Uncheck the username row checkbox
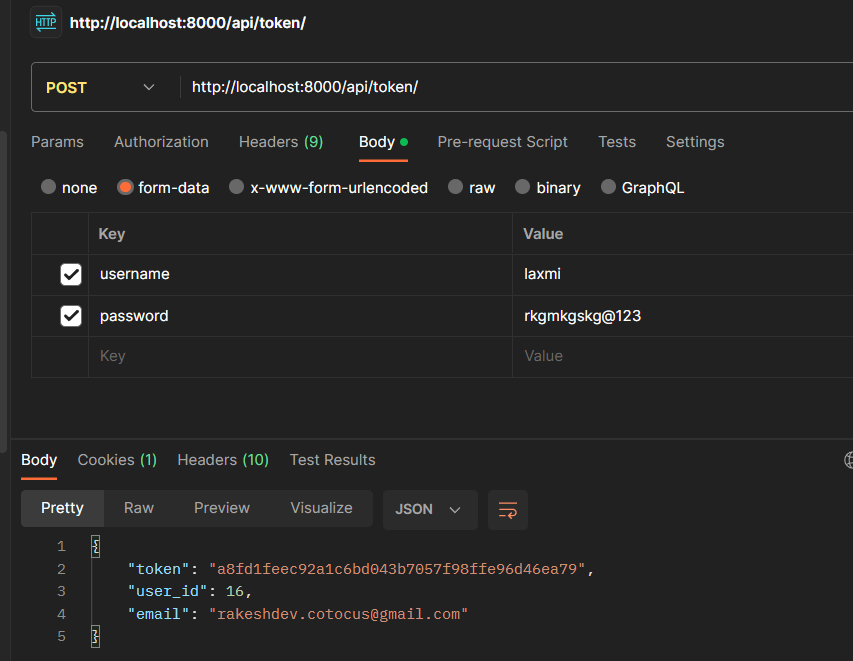 [x=71, y=274]
